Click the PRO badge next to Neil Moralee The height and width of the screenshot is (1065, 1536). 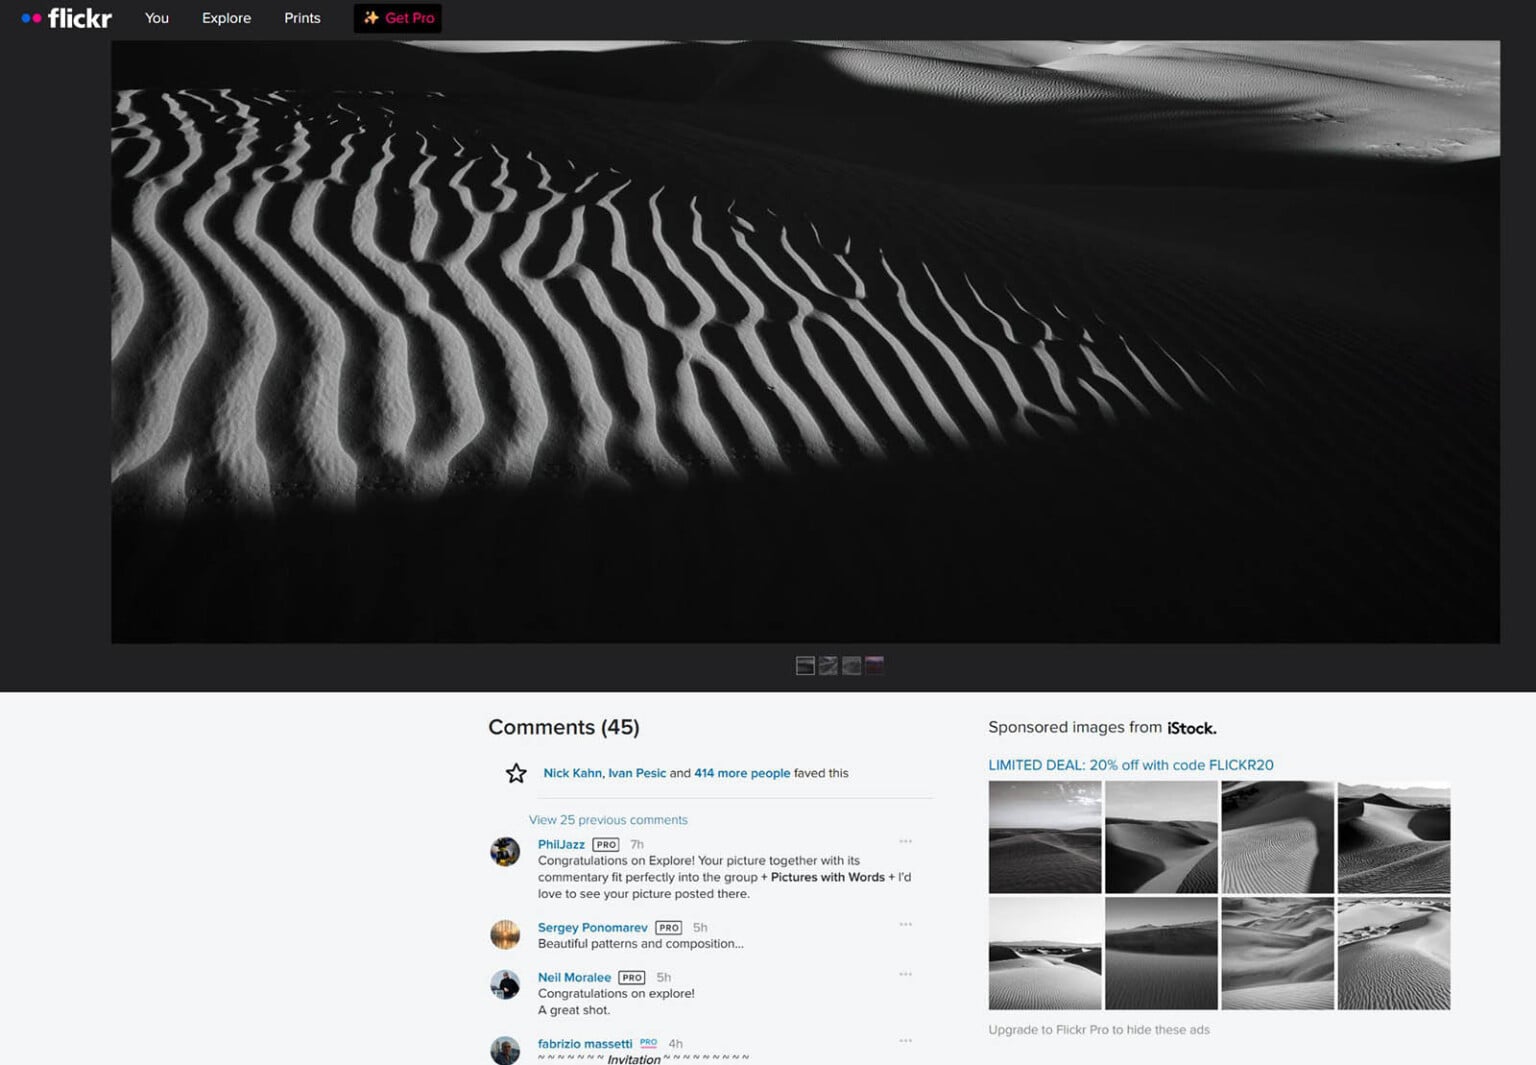(x=632, y=978)
